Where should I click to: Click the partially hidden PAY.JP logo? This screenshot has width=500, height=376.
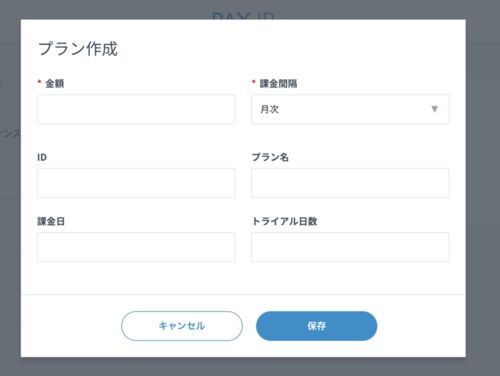click(x=243, y=16)
